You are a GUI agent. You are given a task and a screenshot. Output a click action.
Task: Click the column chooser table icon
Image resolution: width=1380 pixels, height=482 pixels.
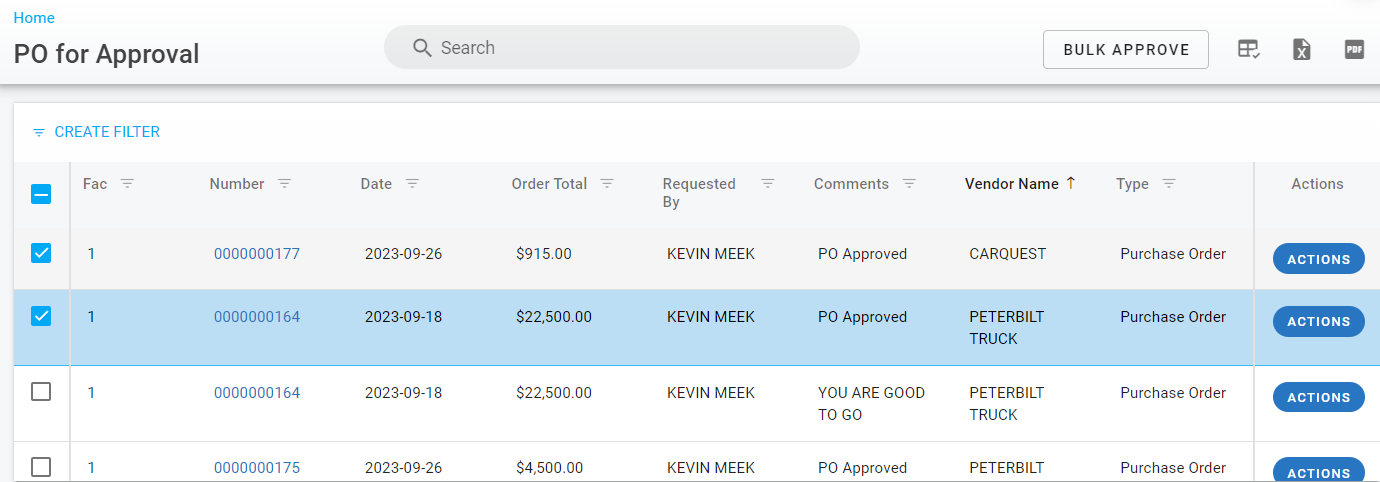point(1248,49)
